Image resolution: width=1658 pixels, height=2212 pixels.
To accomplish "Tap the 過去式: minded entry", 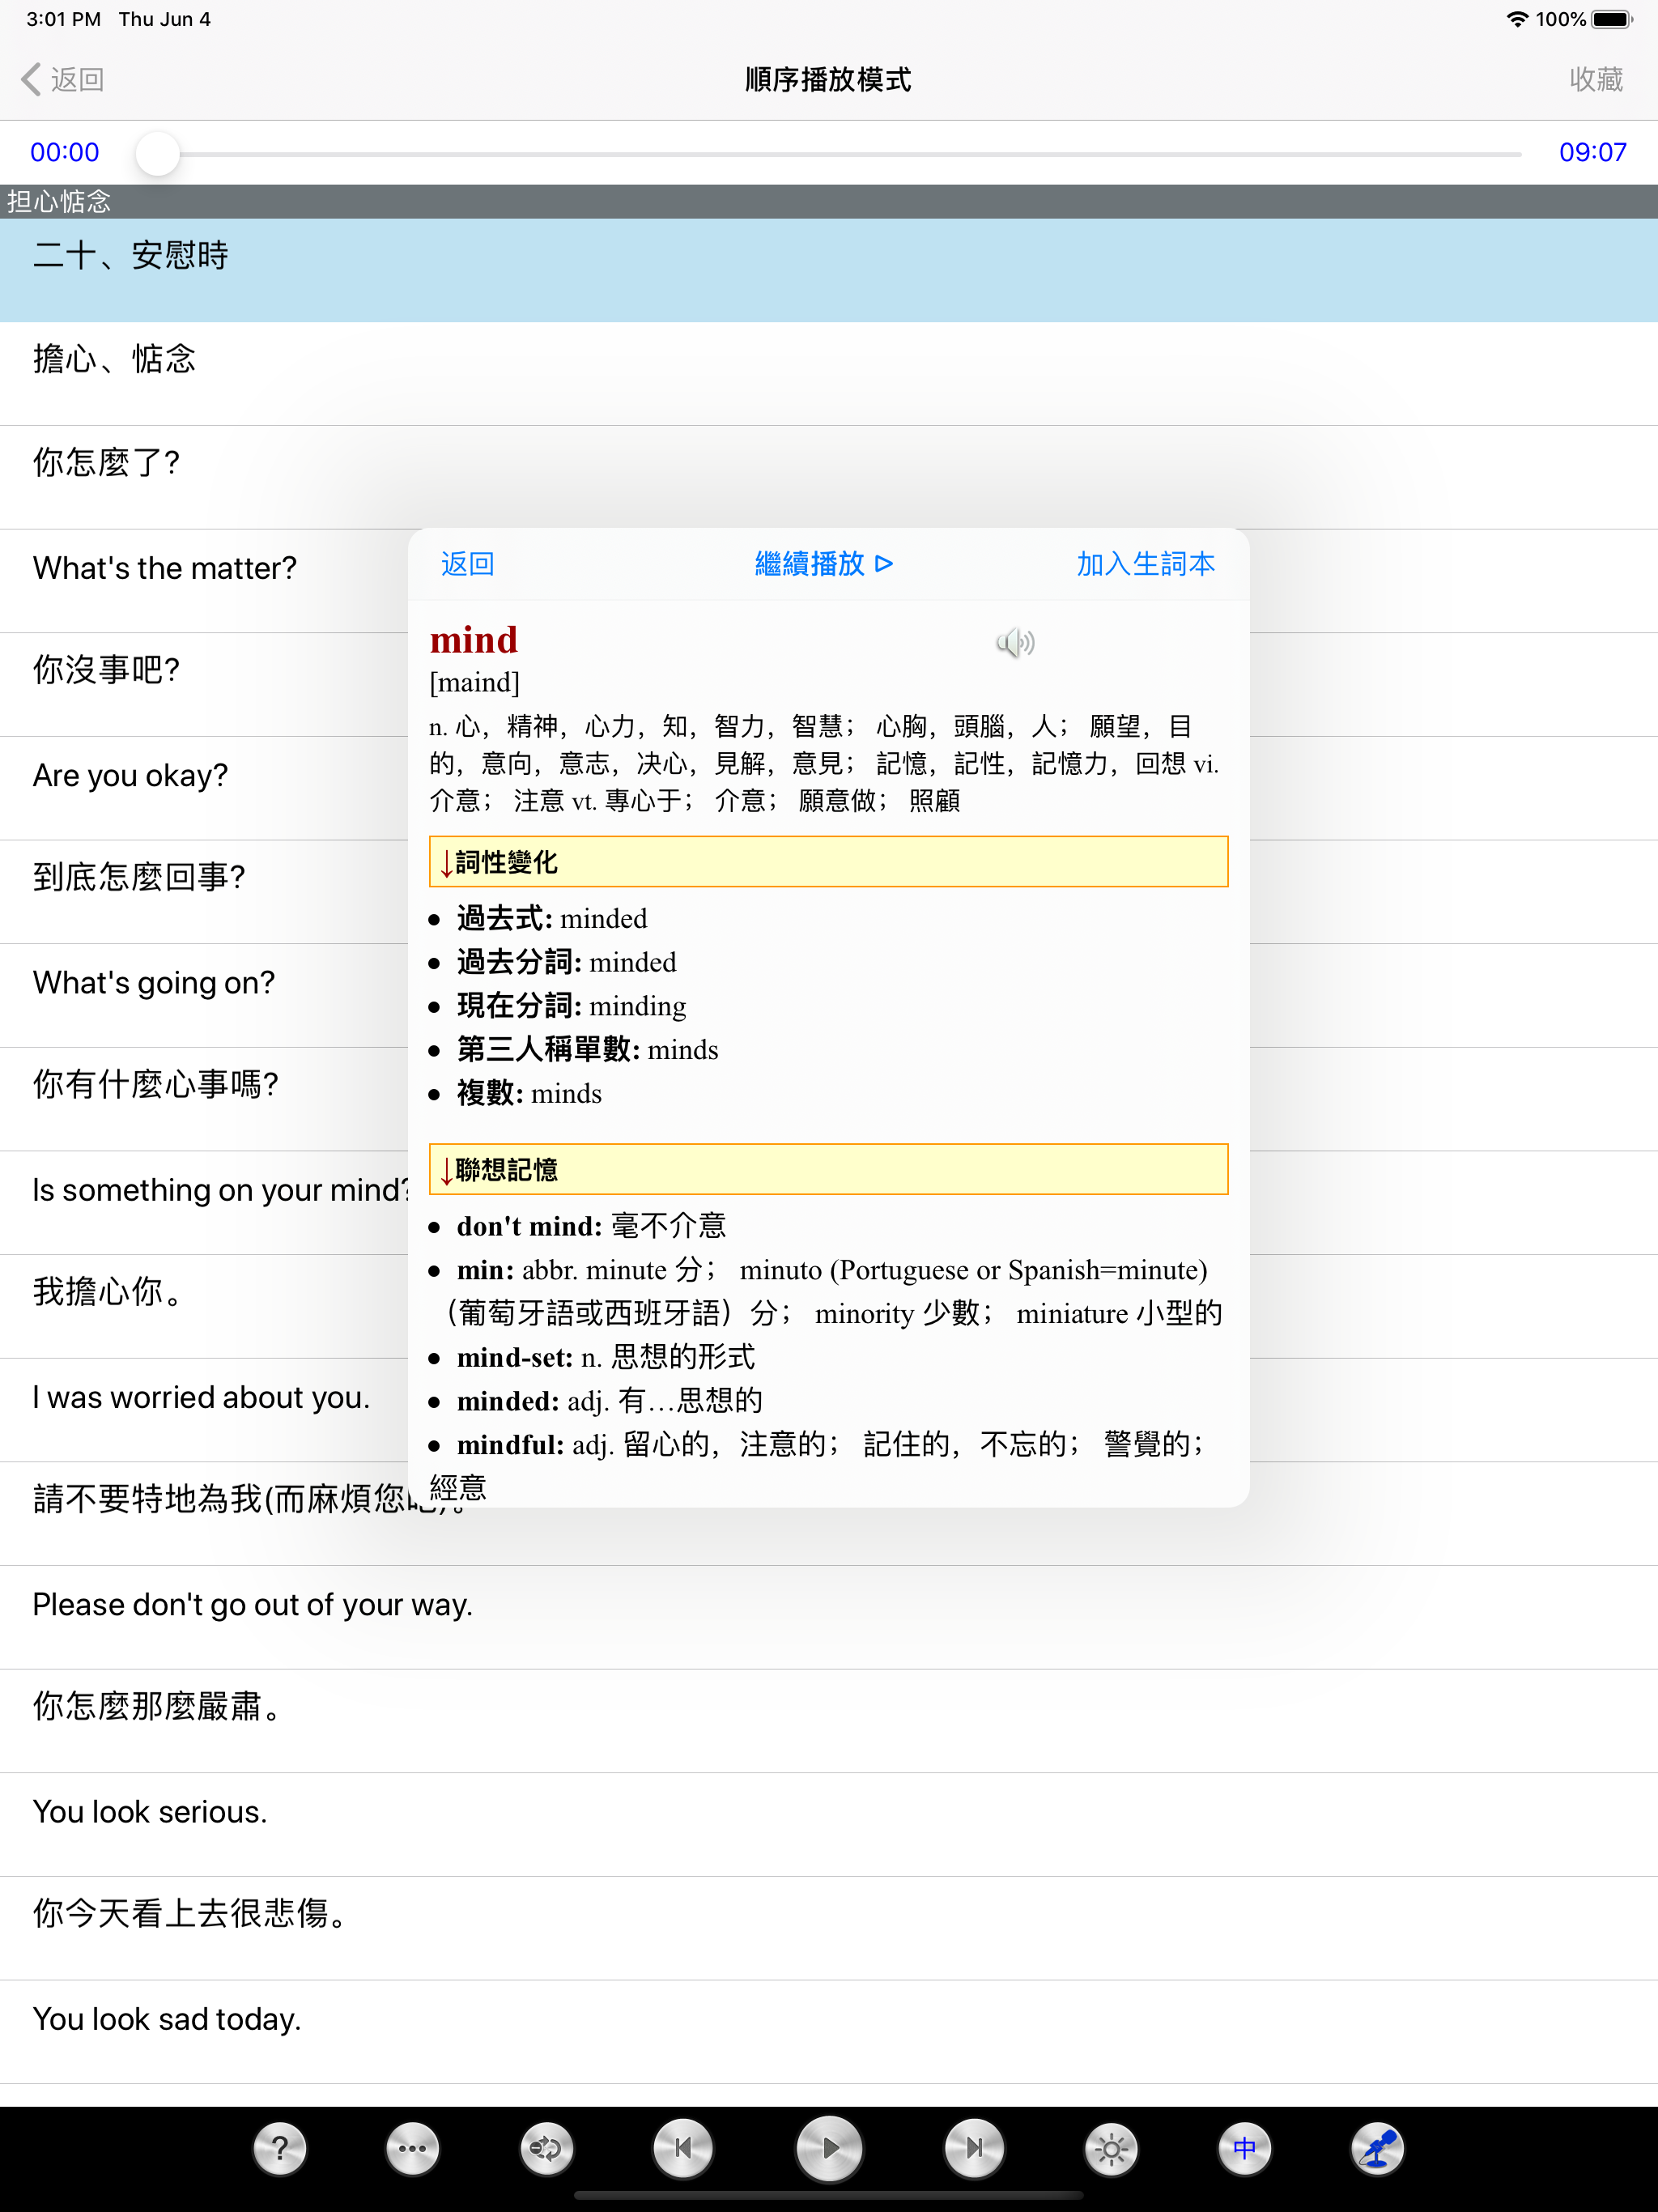I will 552,918.
